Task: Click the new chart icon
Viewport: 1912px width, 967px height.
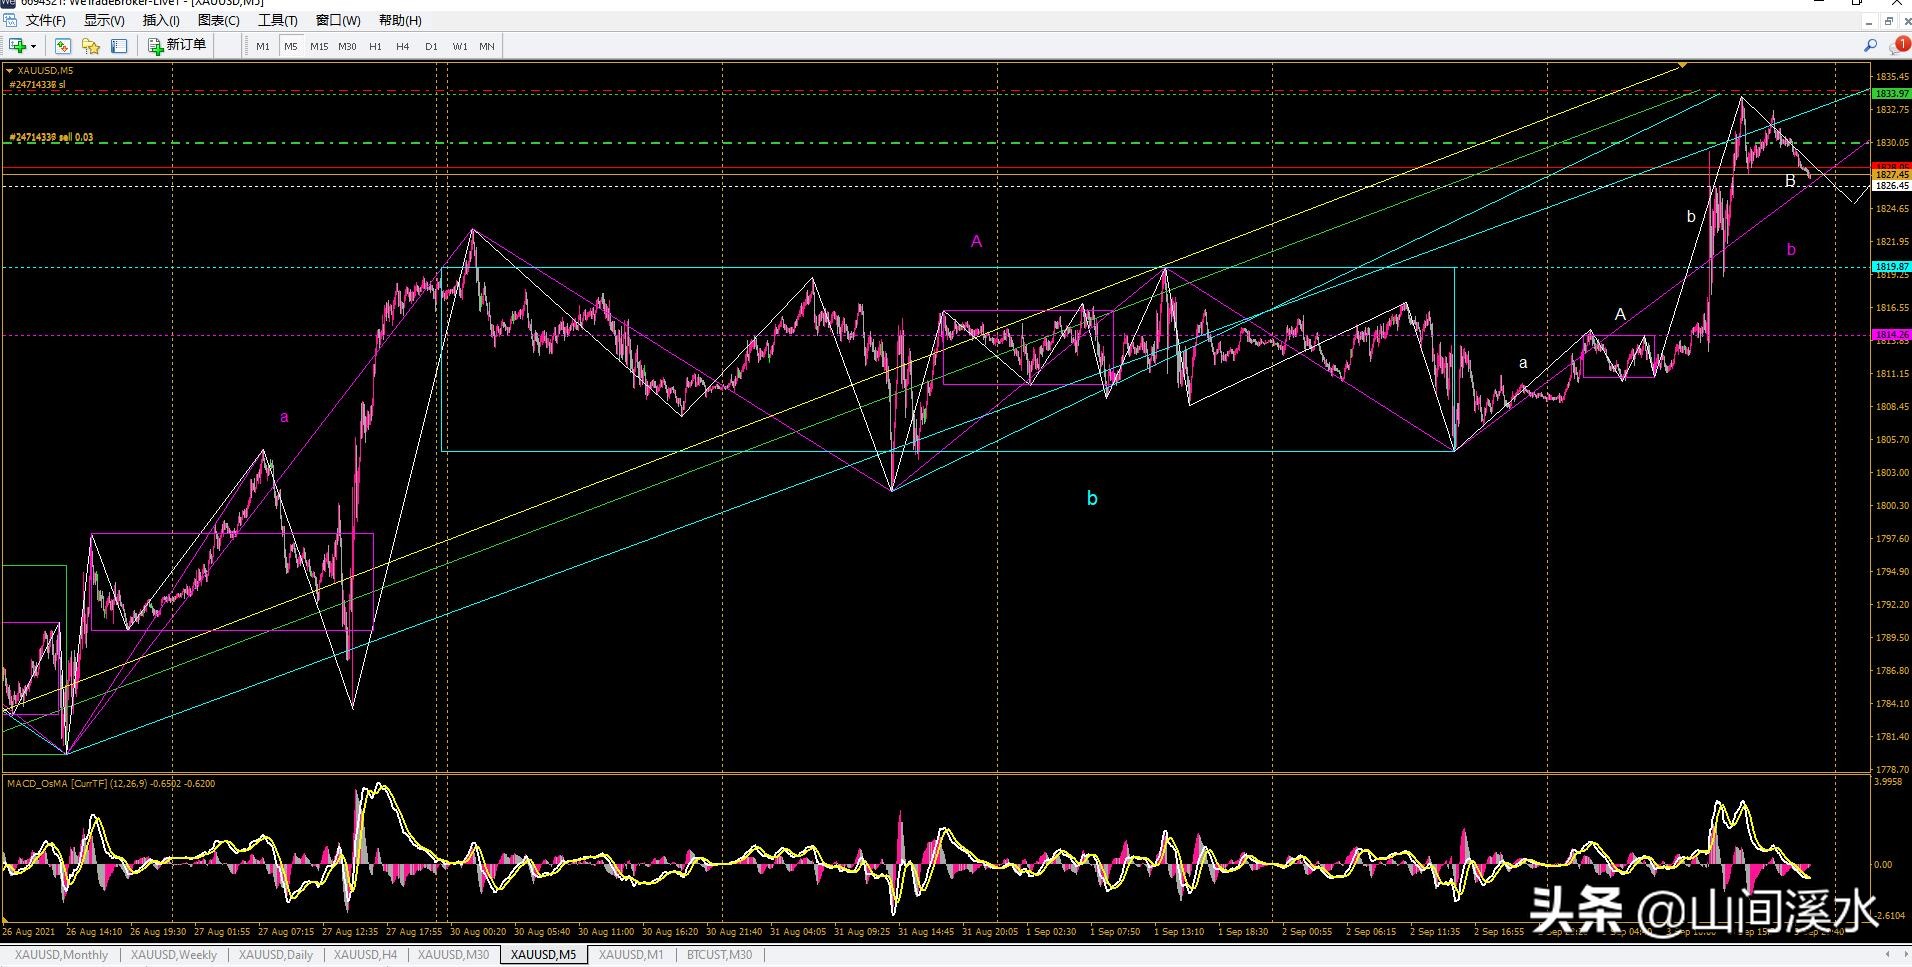Action: (17, 46)
